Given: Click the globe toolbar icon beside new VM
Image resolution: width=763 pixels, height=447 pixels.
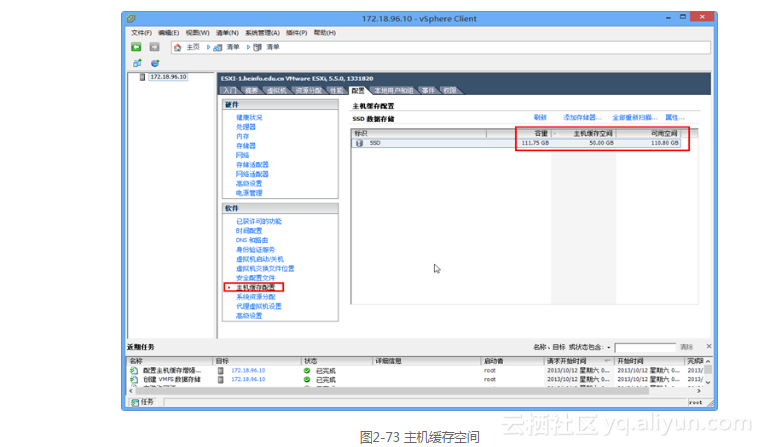Looking at the screenshot, I should [x=155, y=63].
